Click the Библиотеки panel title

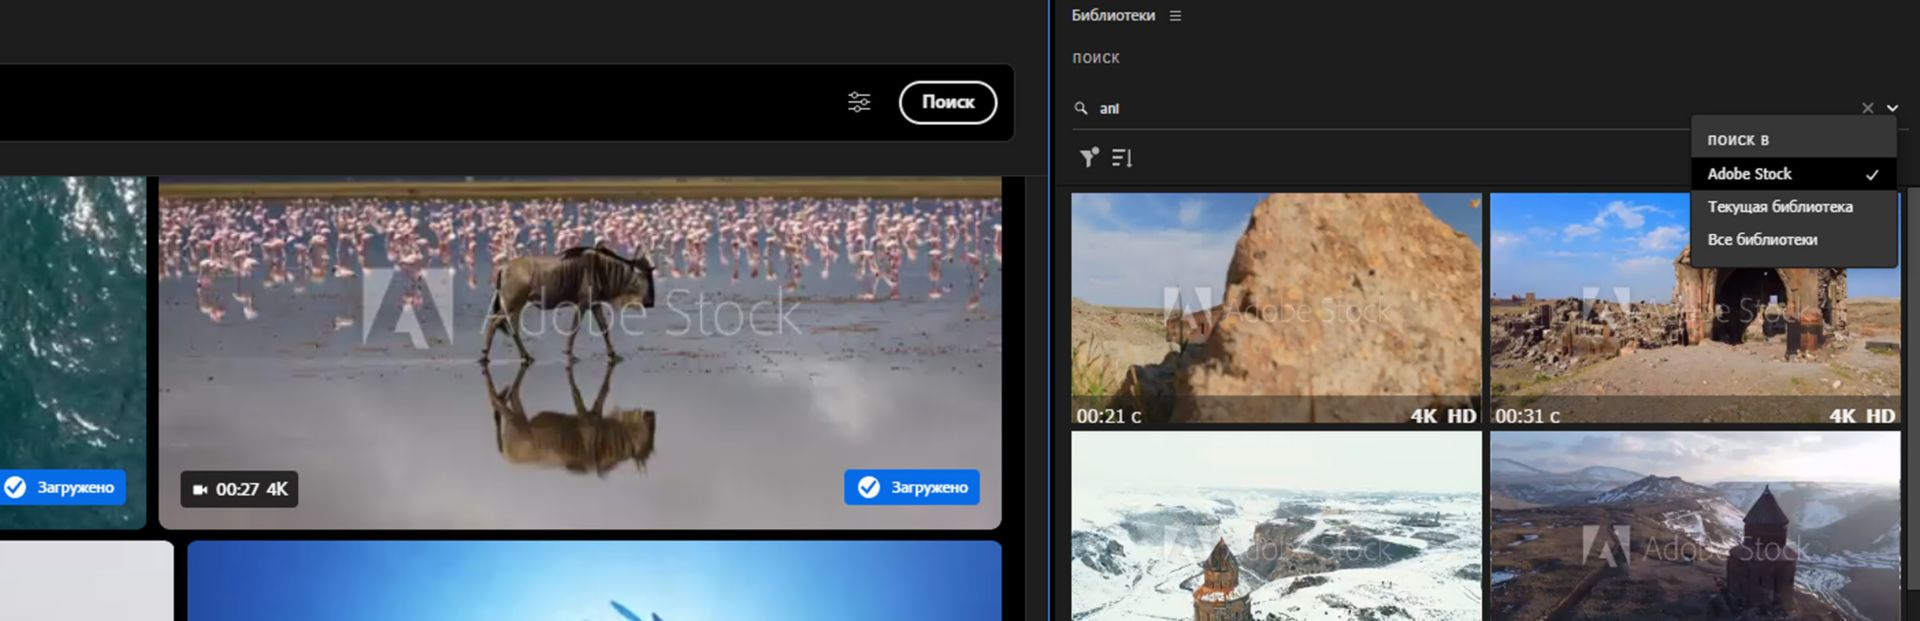coord(1113,16)
